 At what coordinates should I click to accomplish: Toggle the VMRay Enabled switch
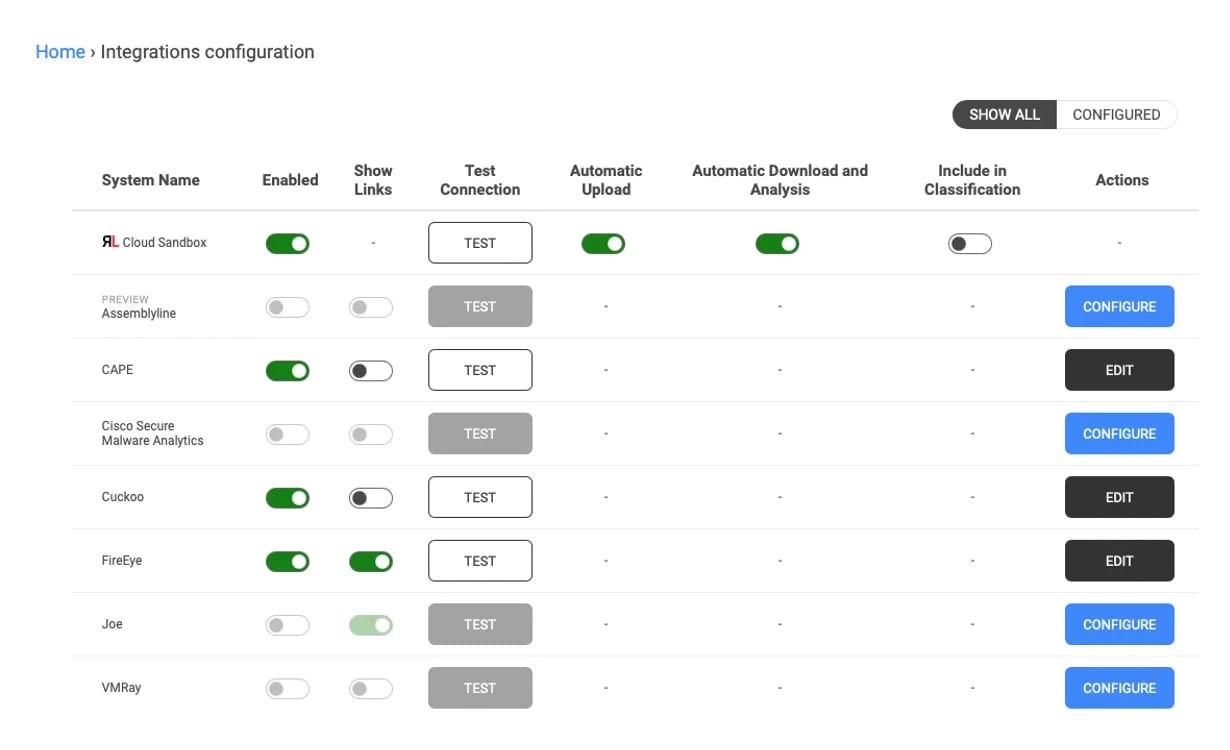click(288, 689)
